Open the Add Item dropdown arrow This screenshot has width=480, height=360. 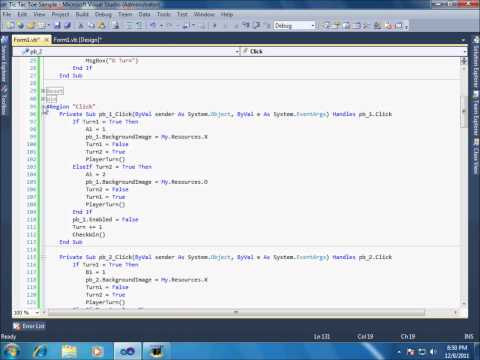coord(47,25)
